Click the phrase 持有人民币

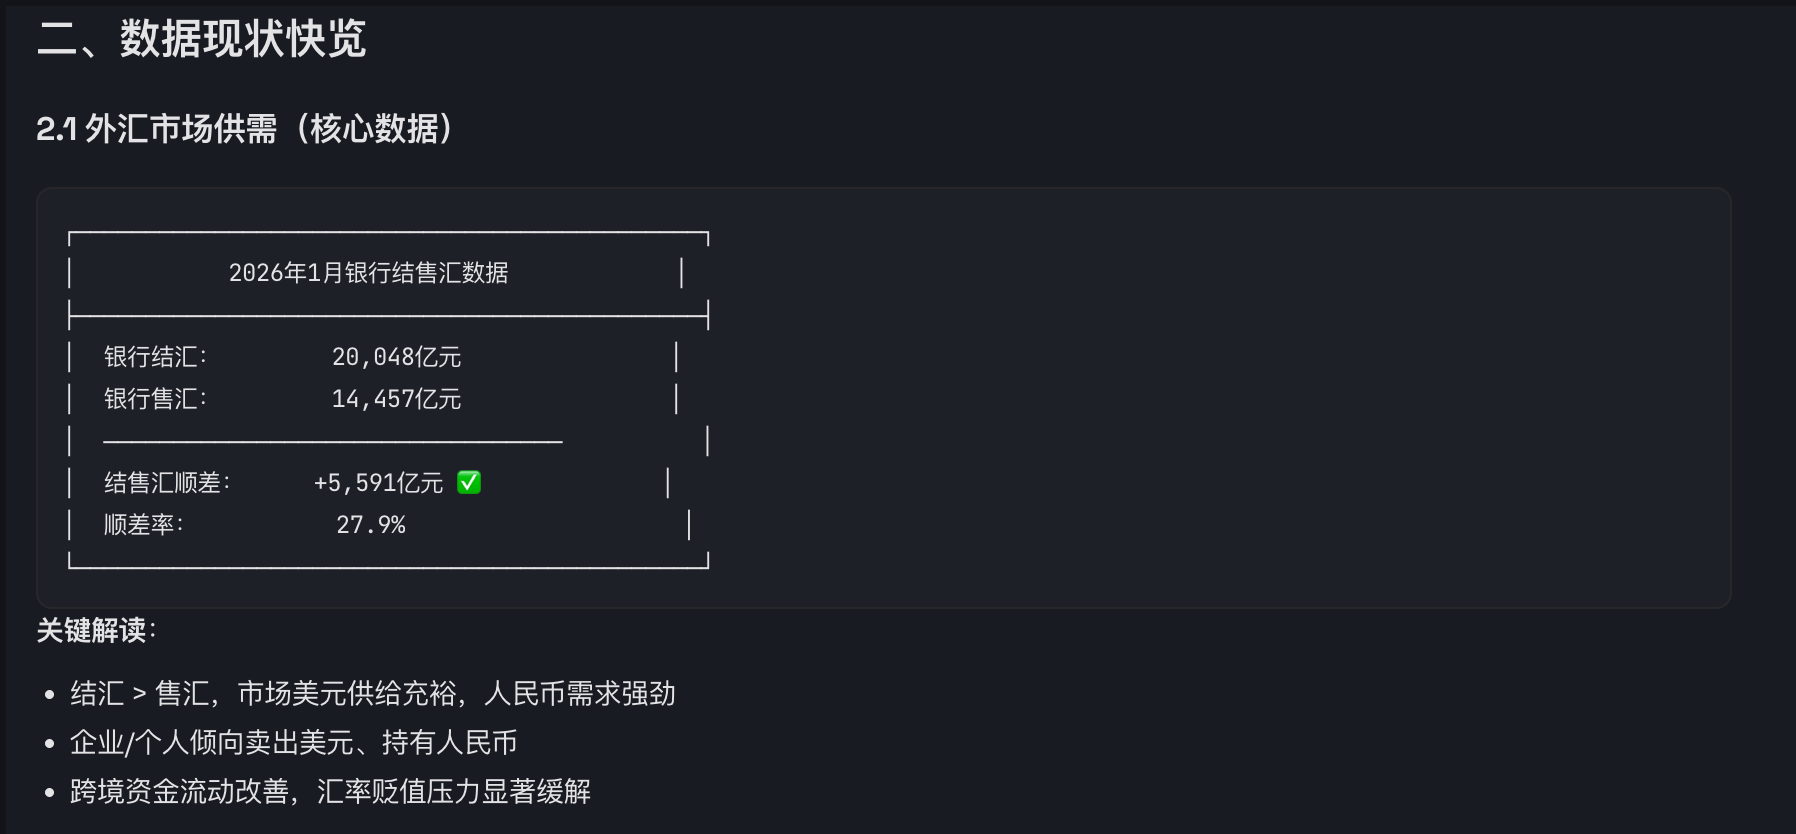(449, 742)
